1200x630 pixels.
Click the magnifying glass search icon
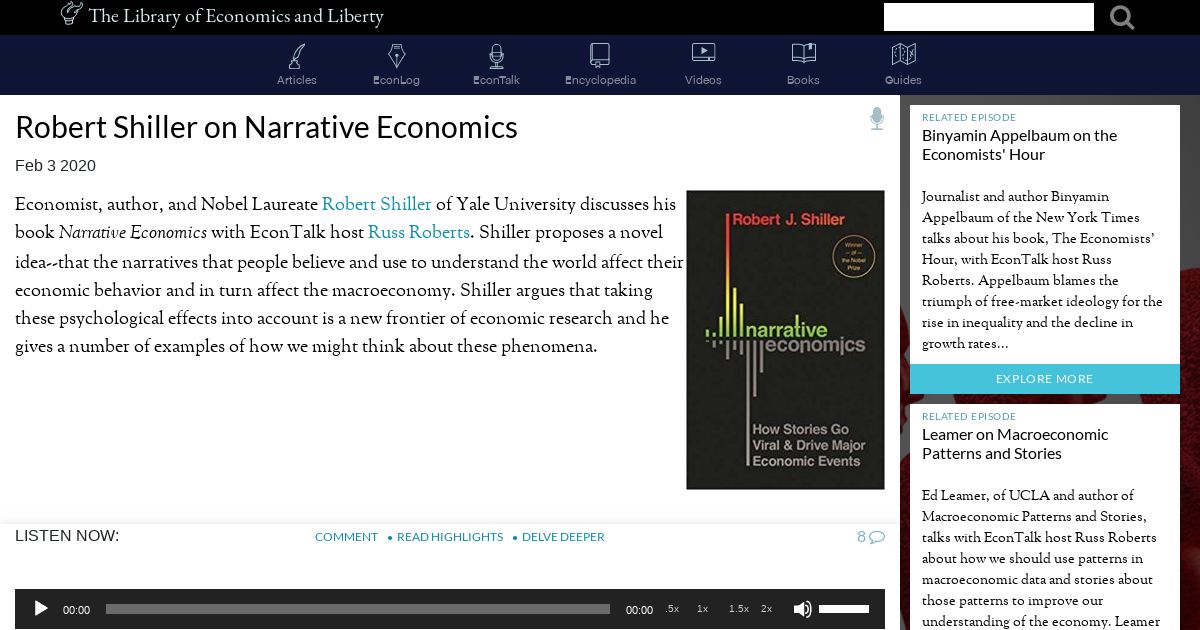pos(1122,17)
